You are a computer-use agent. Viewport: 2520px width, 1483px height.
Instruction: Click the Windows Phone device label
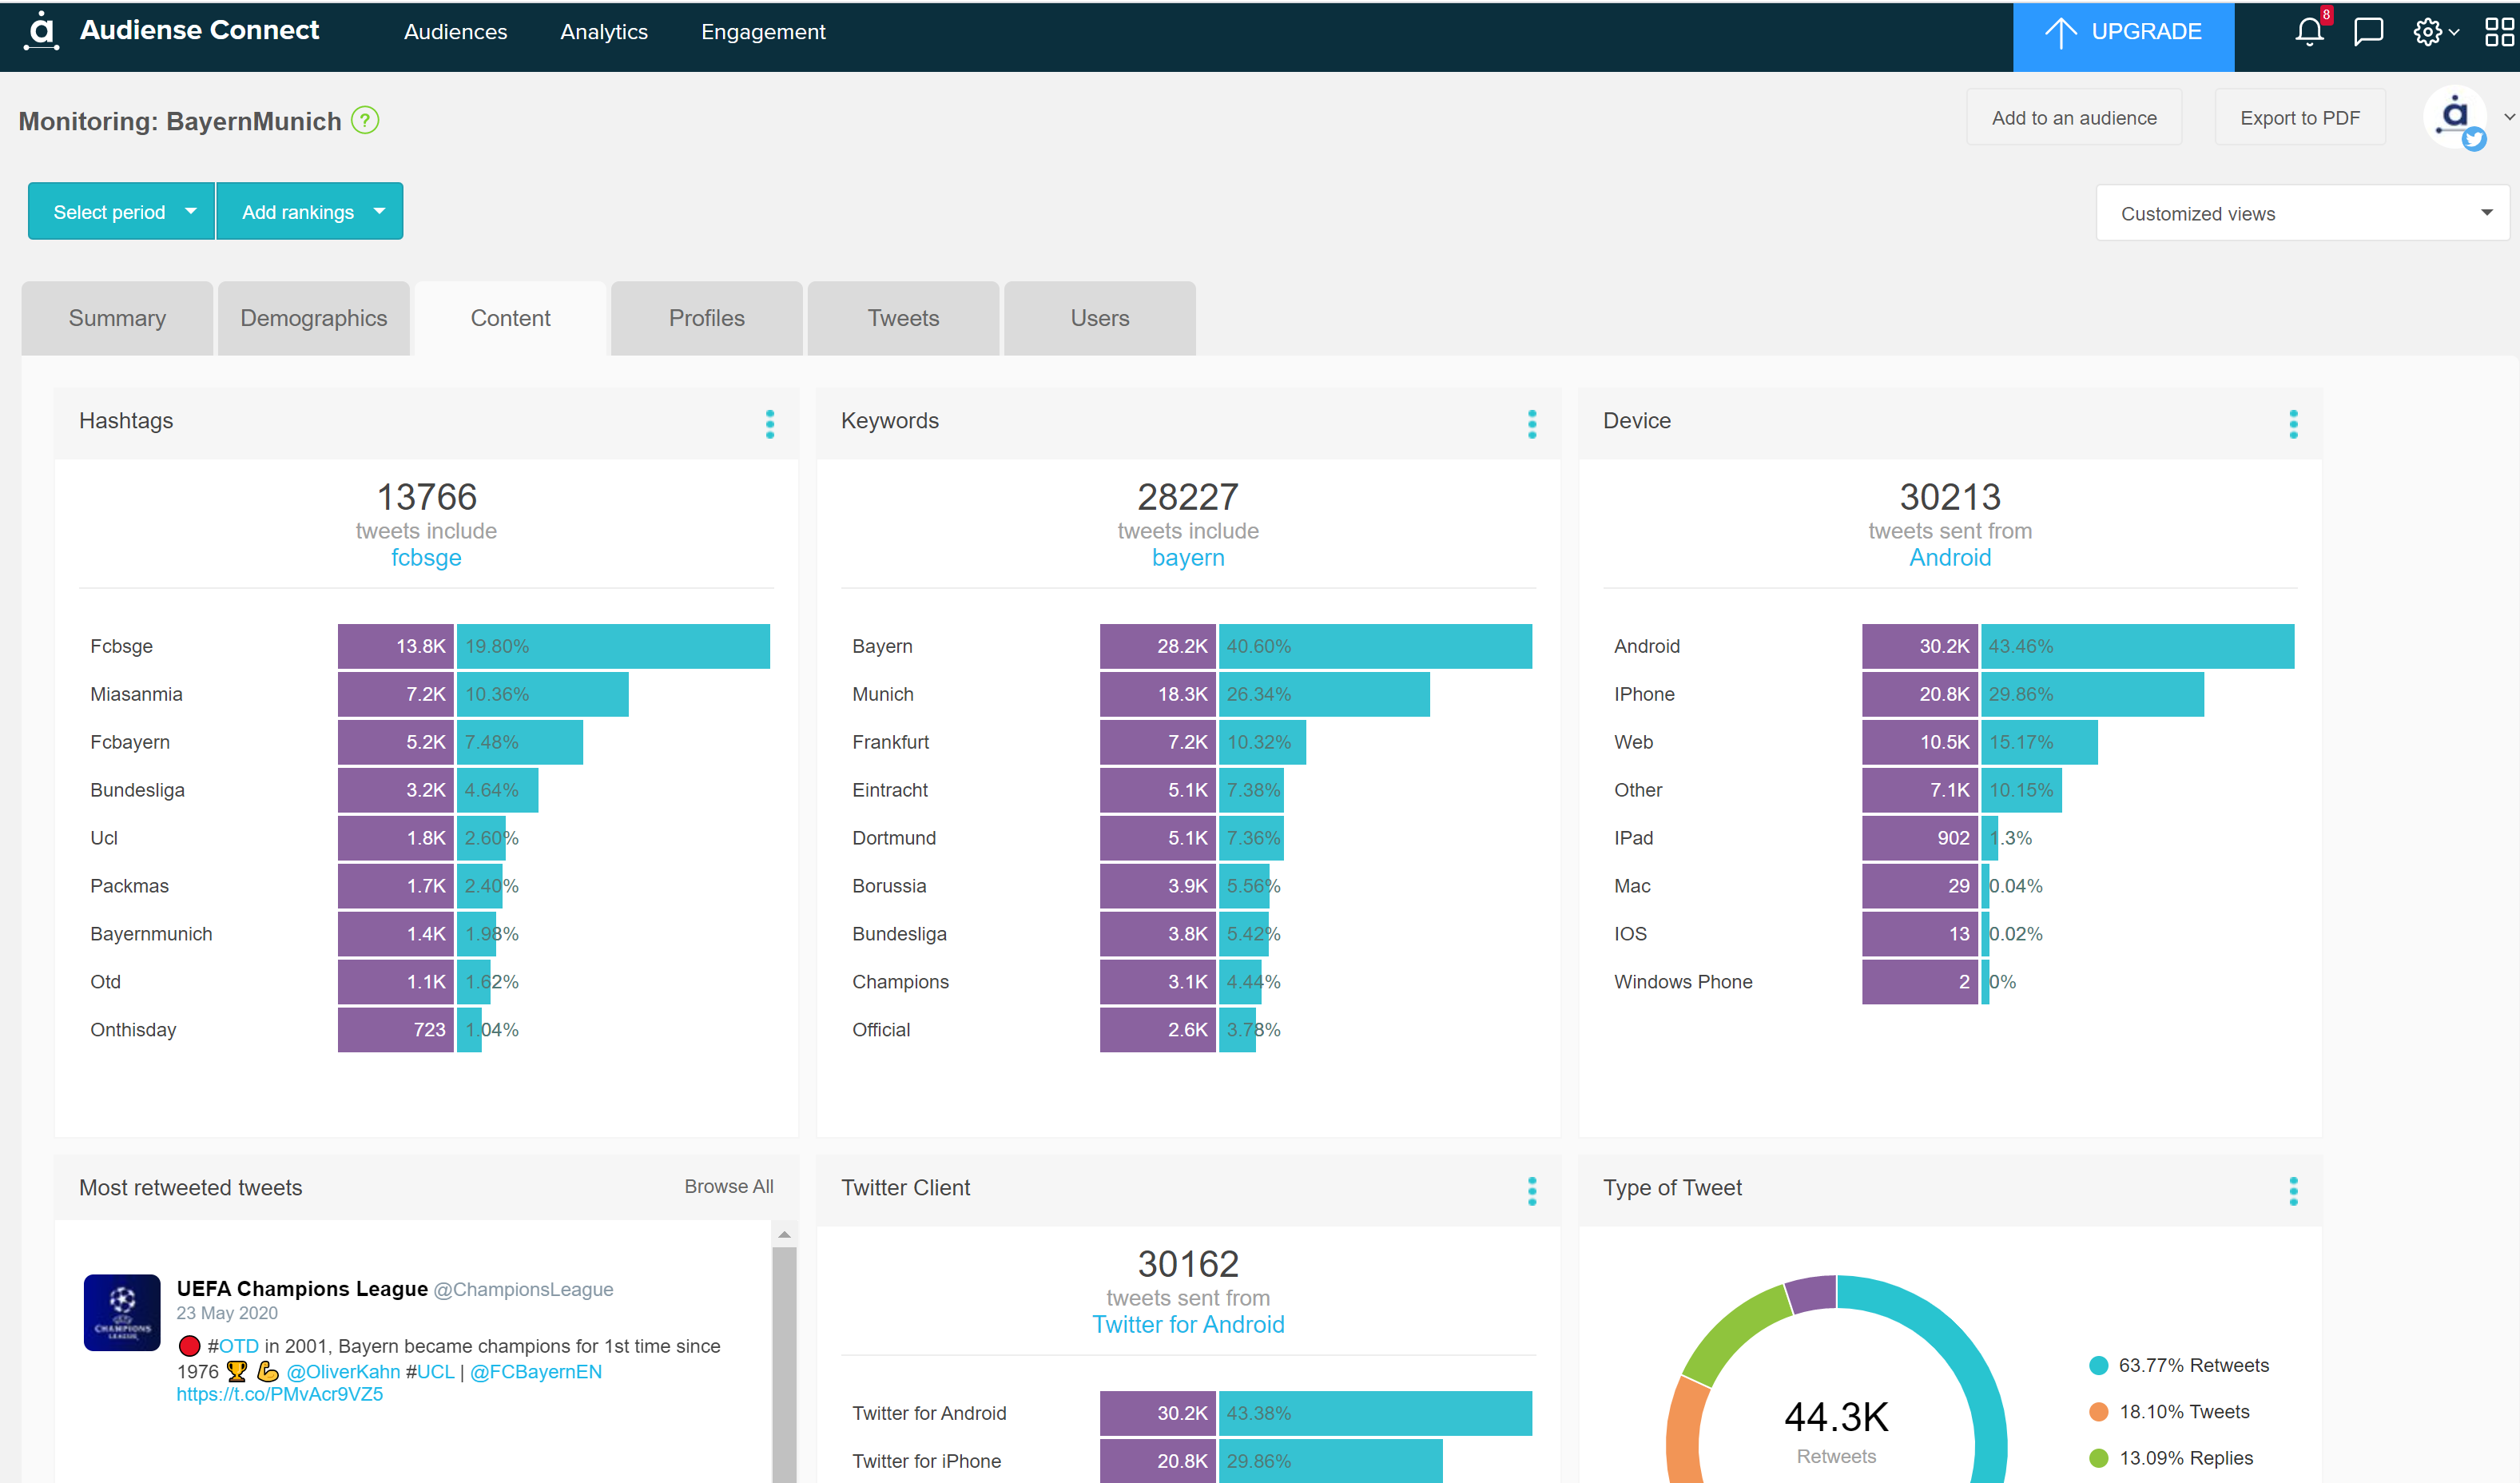coord(1683,982)
